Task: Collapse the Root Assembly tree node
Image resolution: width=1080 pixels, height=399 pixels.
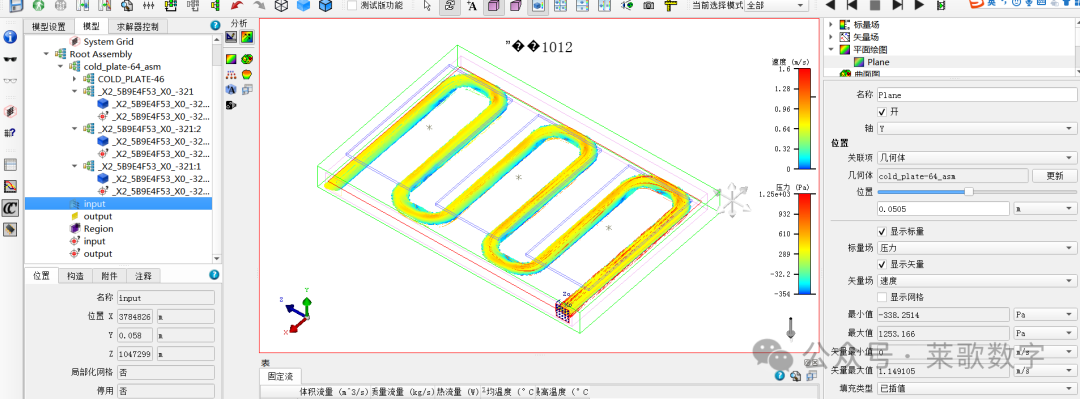Action: tap(46, 54)
